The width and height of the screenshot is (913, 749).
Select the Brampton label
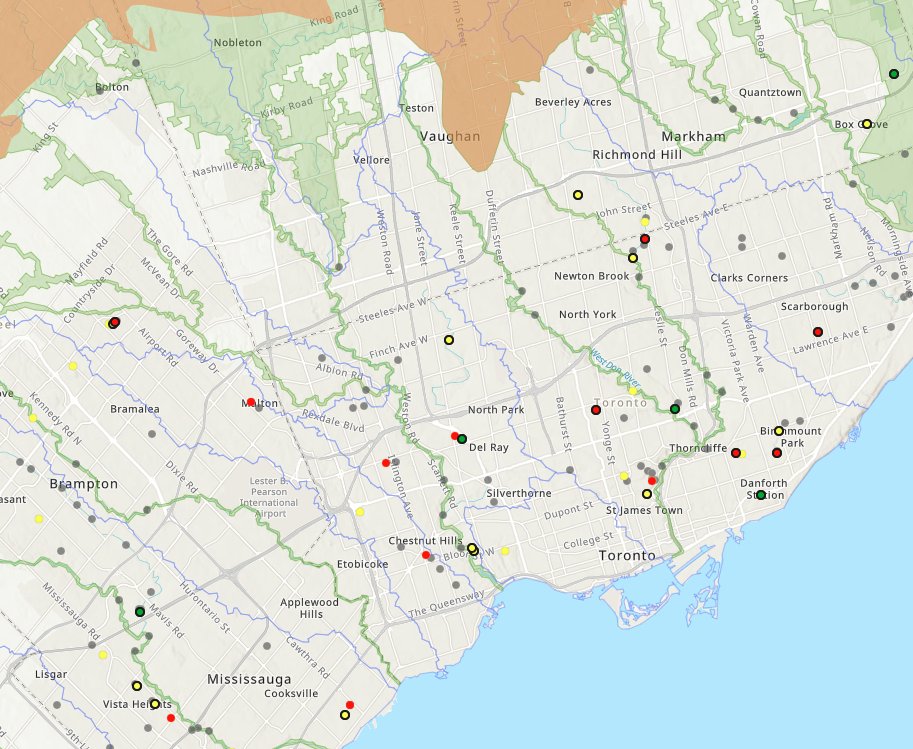click(84, 484)
